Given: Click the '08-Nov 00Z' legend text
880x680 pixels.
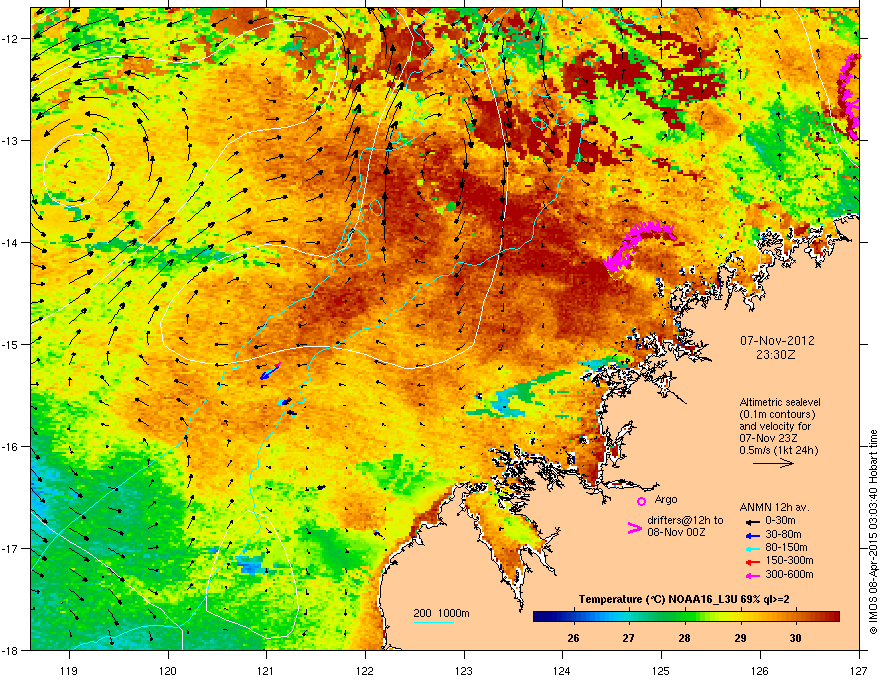Looking at the screenshot, I should click(x=676, y=532).
